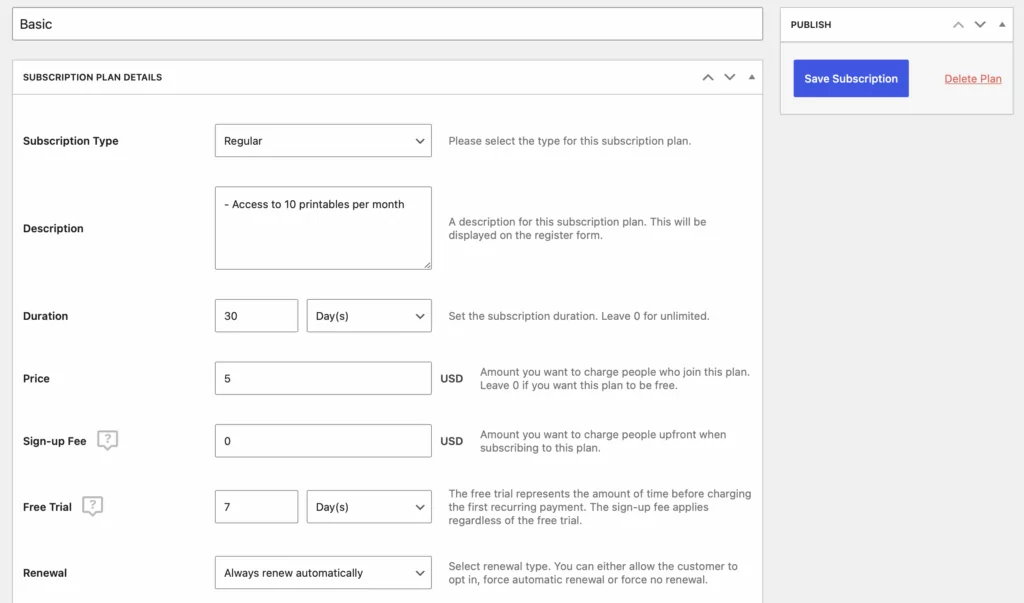Click the 'Subscription Type' label

tap(71, 140)
